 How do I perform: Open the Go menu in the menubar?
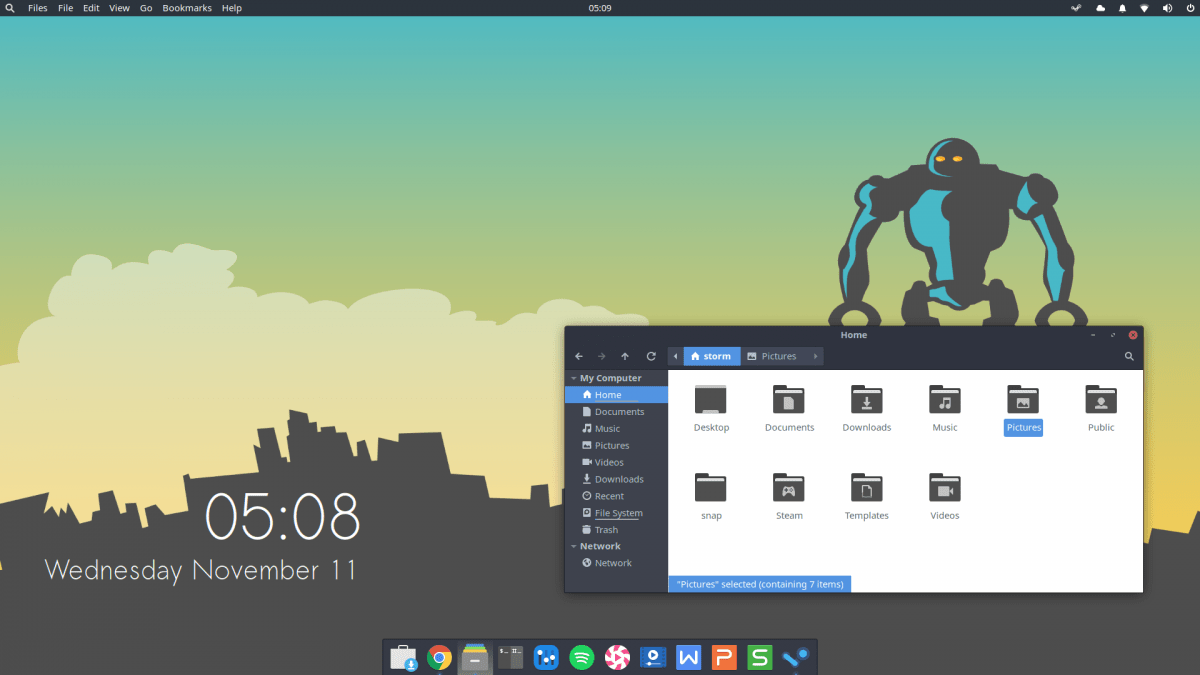coord(146,8)
